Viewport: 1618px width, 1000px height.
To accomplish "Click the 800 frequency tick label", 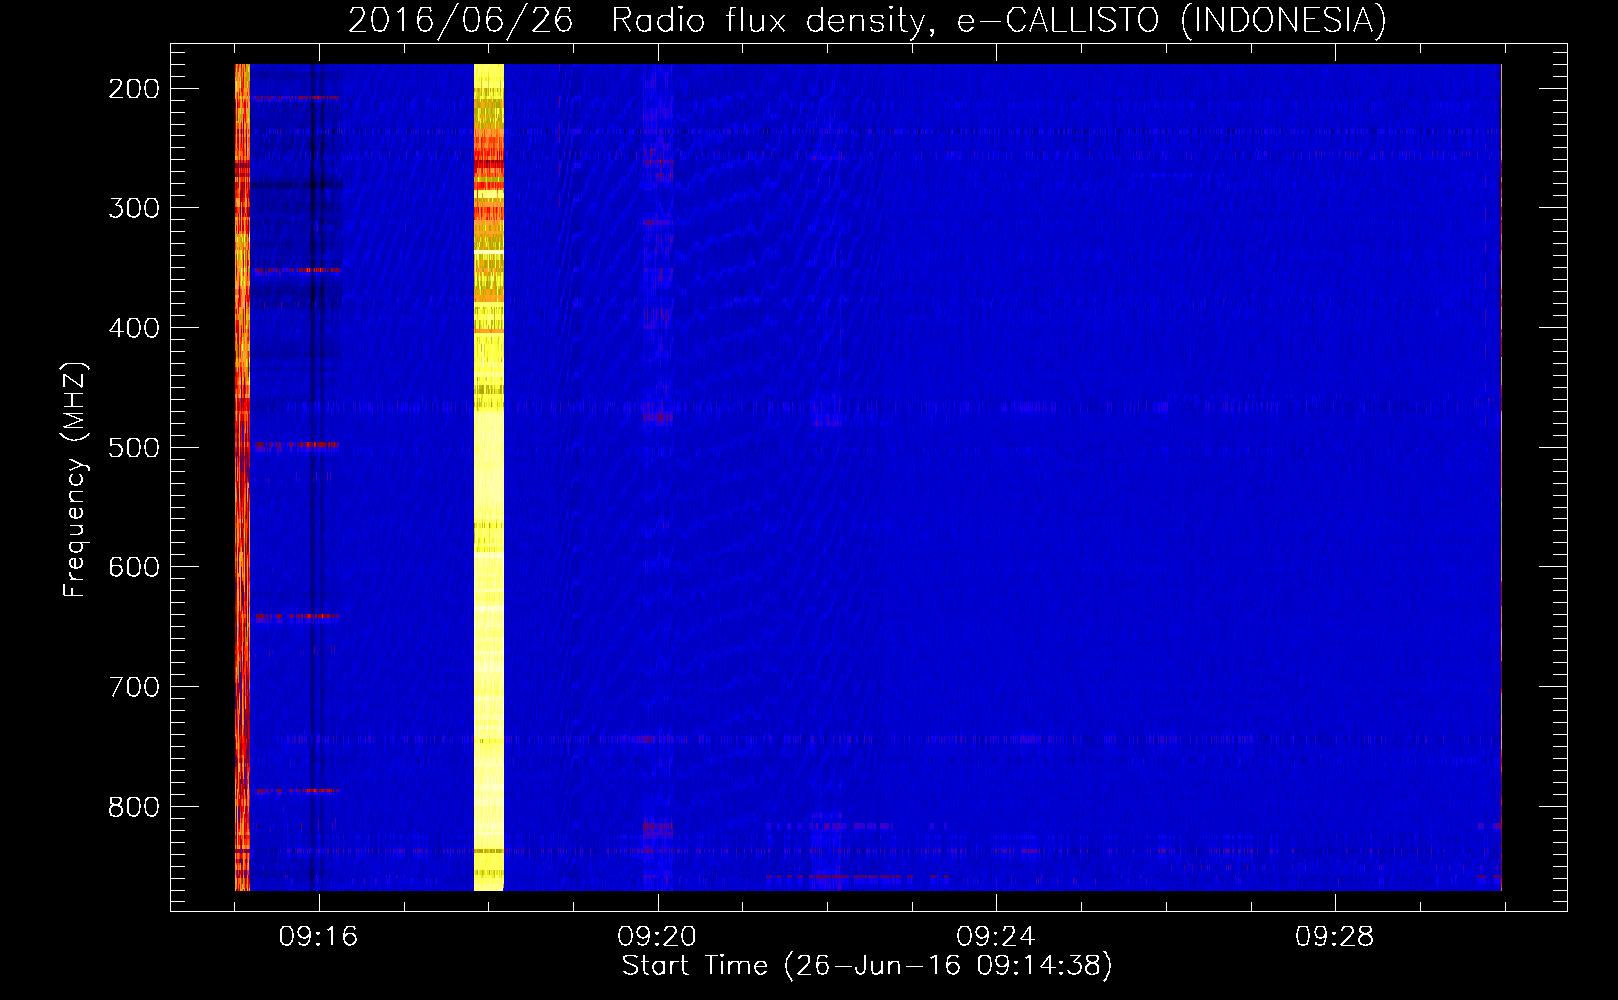I will point(134,807).
